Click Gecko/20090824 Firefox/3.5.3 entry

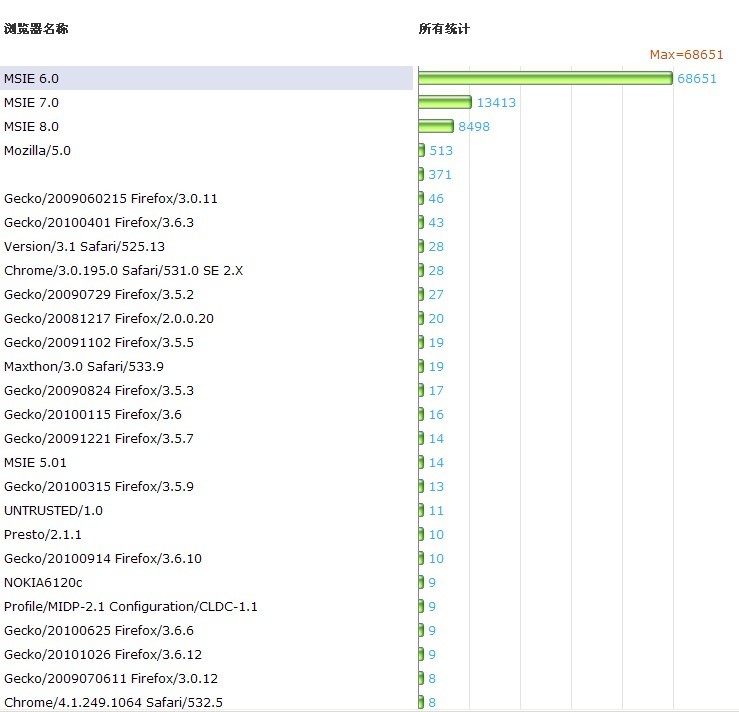(99, 391)
